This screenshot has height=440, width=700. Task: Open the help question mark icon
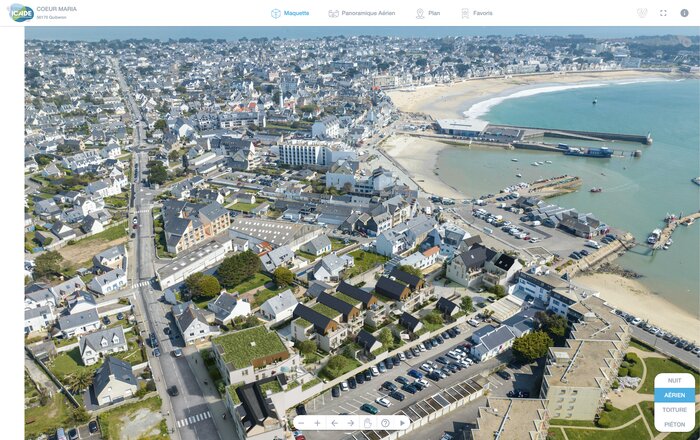pos(385,423)
